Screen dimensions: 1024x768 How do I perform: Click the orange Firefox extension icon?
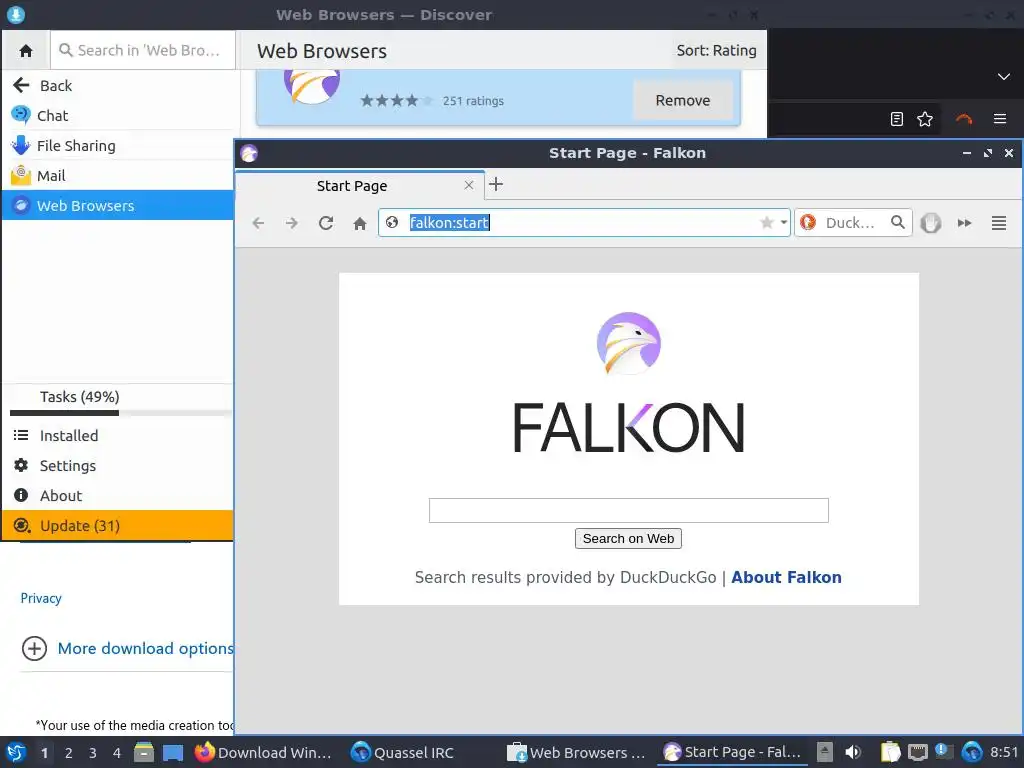(964, 119)
